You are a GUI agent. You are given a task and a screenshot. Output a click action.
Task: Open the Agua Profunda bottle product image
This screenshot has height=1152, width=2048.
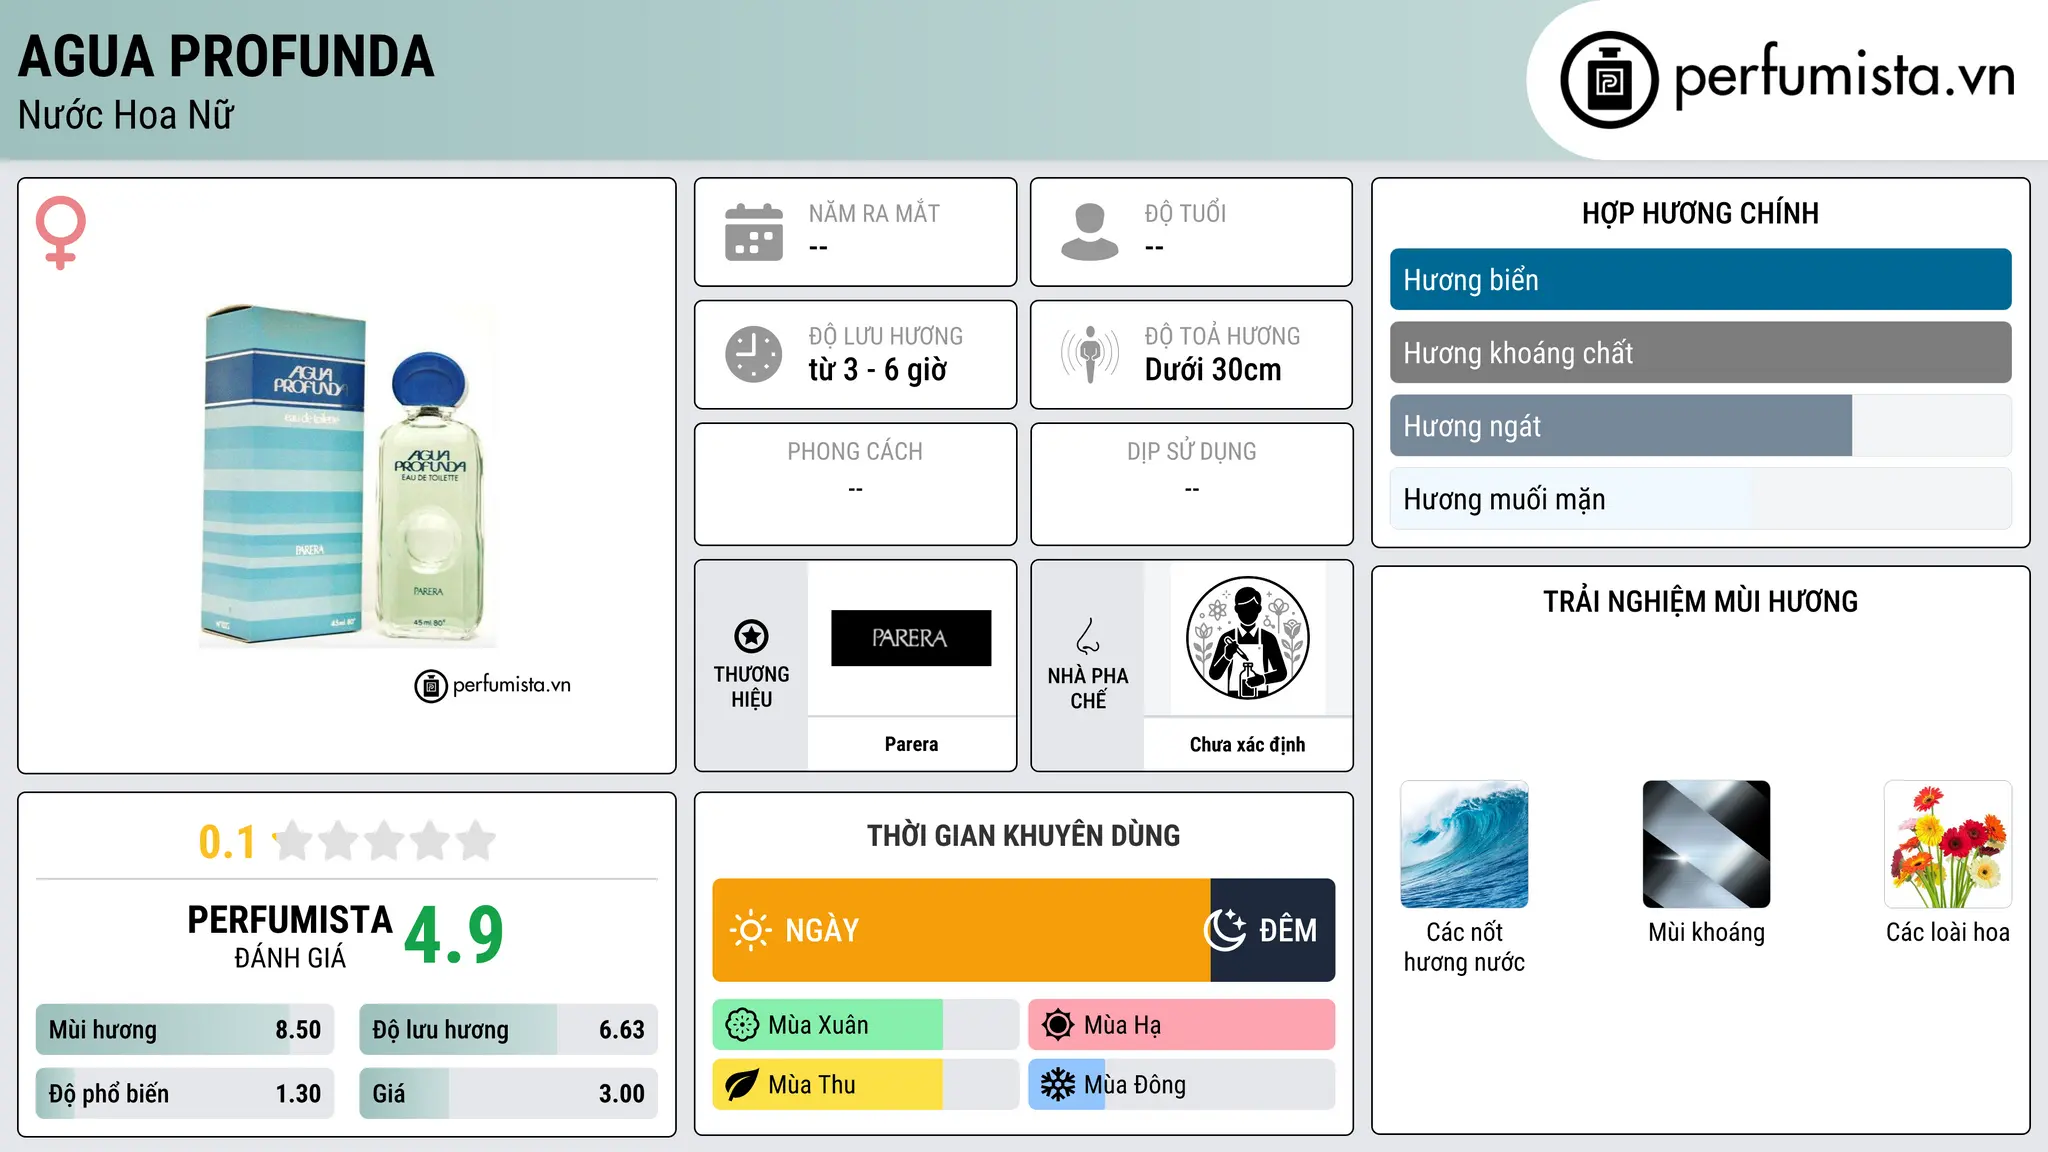[347, 476]
